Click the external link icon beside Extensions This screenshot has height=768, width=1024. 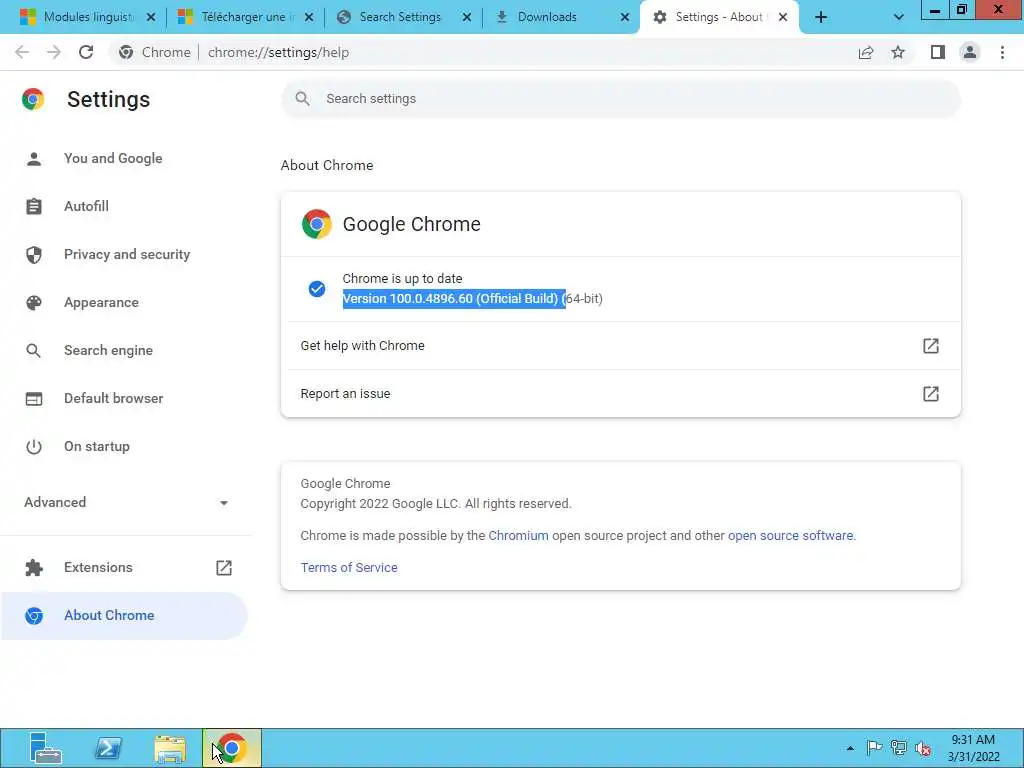coord(224,568)
